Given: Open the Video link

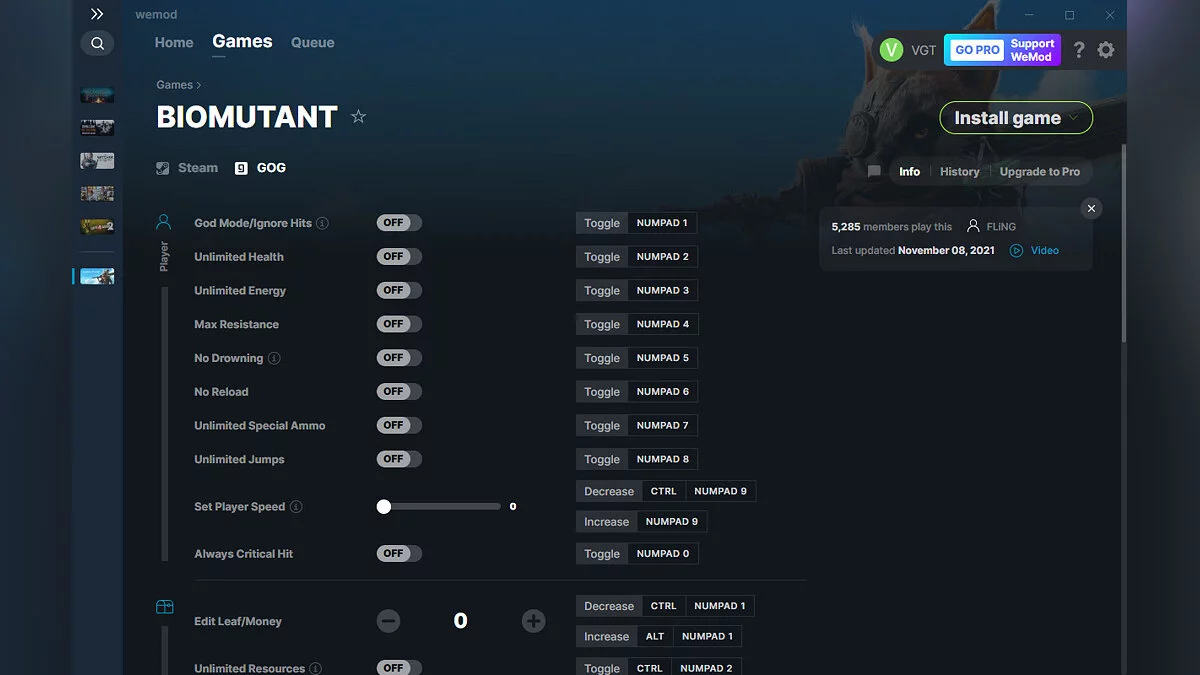Looking at the screenshot, I should click(x=1045, y=251).
